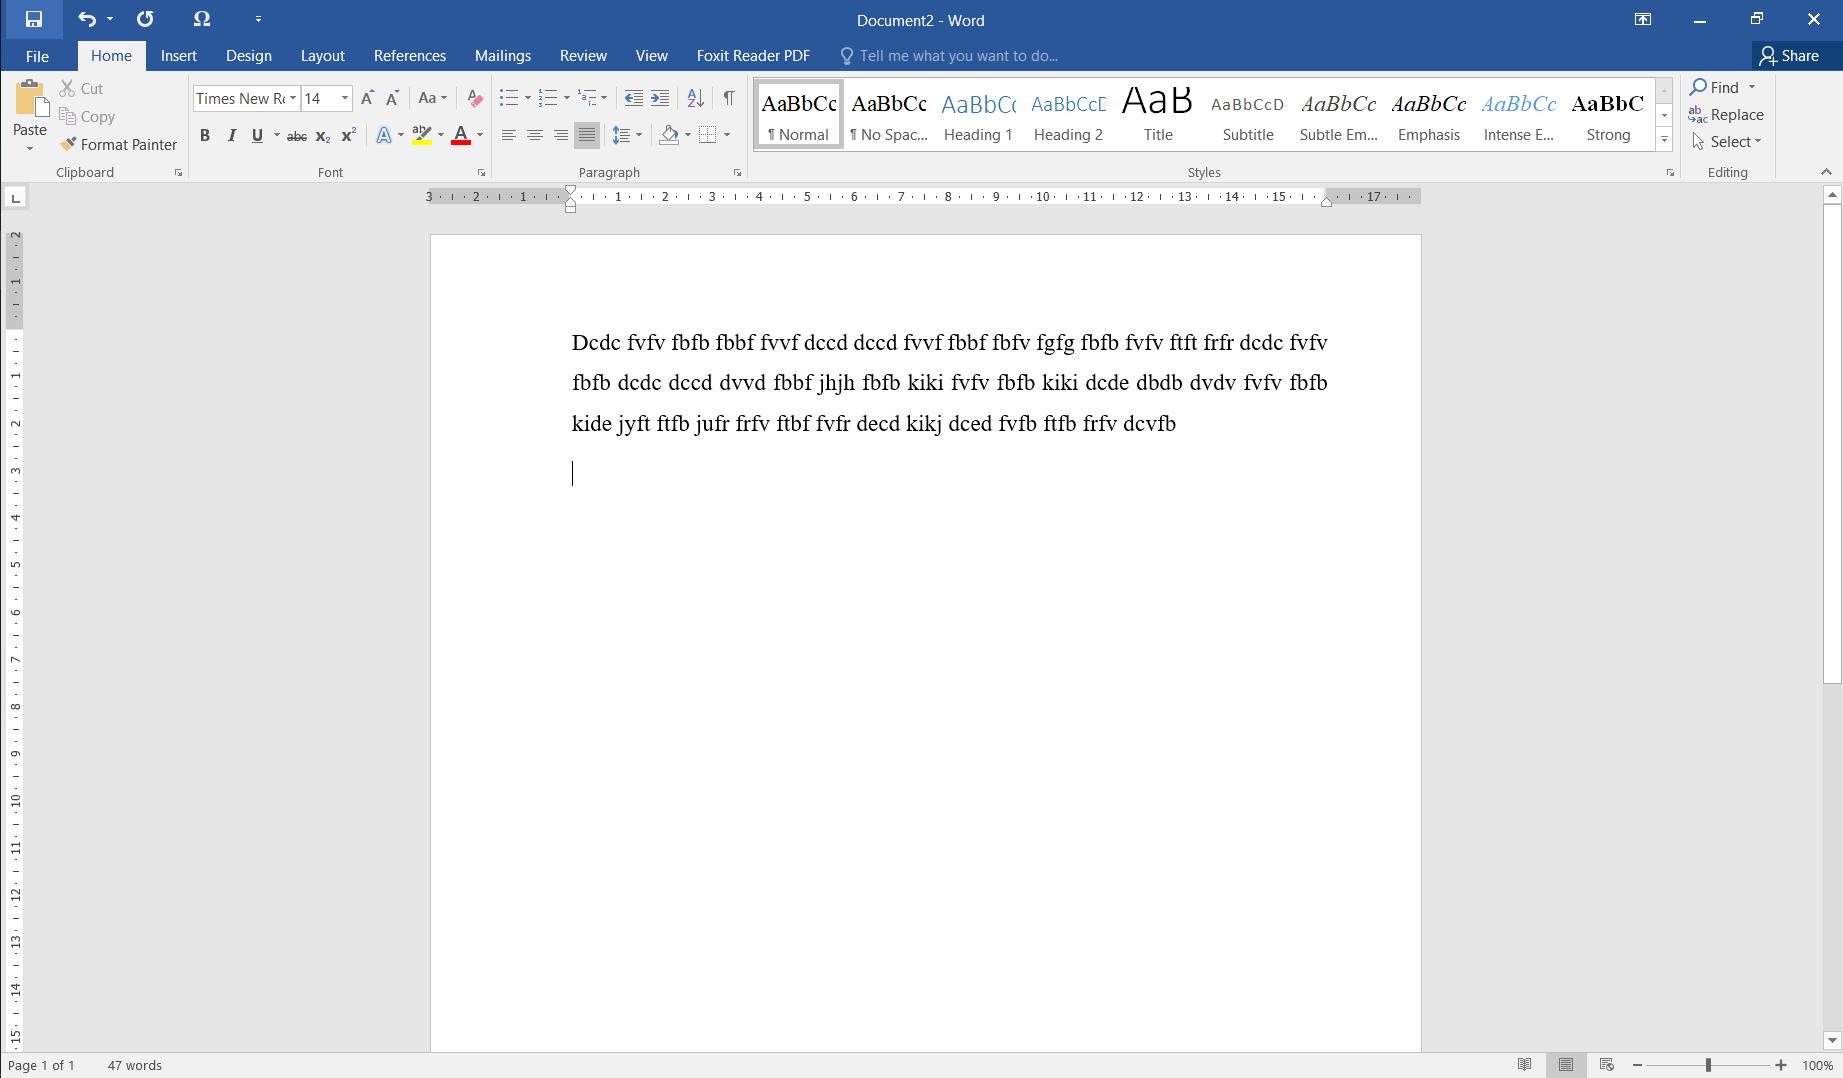Expand the Styles gallery More arrow
This screenshot has height=1078, width=1843.
pyautogui.click(x=1665, y=140)
